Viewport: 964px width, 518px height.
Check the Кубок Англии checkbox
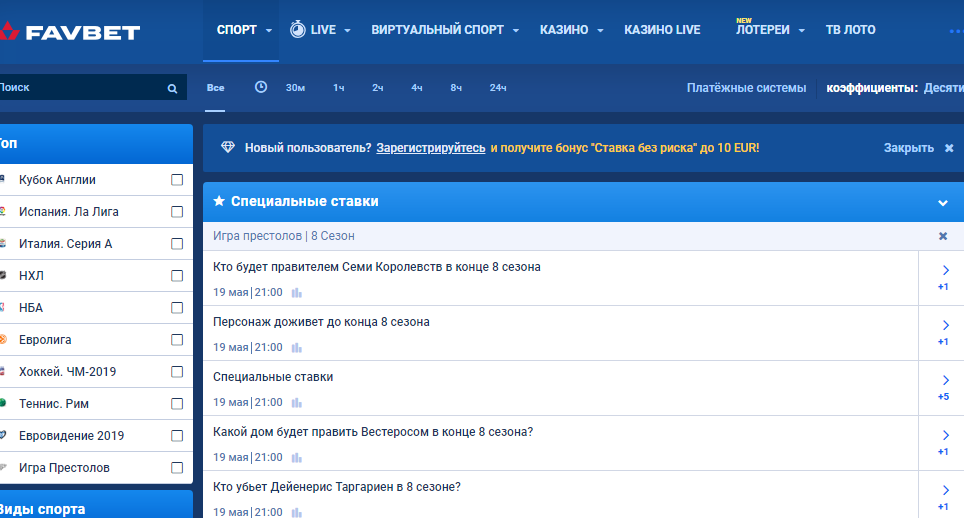click(177, 180)
